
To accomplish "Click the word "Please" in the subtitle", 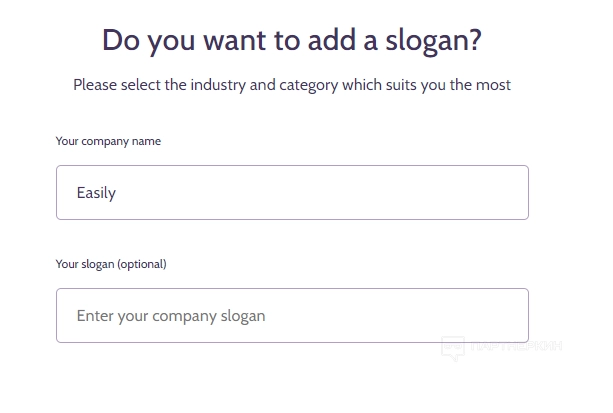I will [x=96, y=85].
